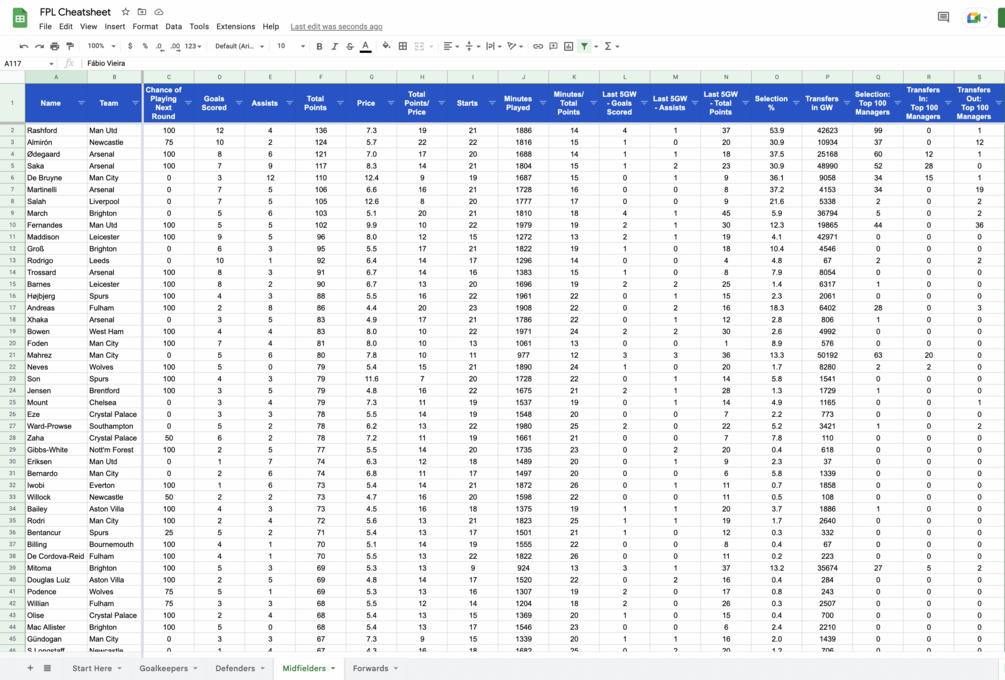This screenshot has width=1005, height=680.
Task: Add a new sheet with plus
Action: click(29, 668)
